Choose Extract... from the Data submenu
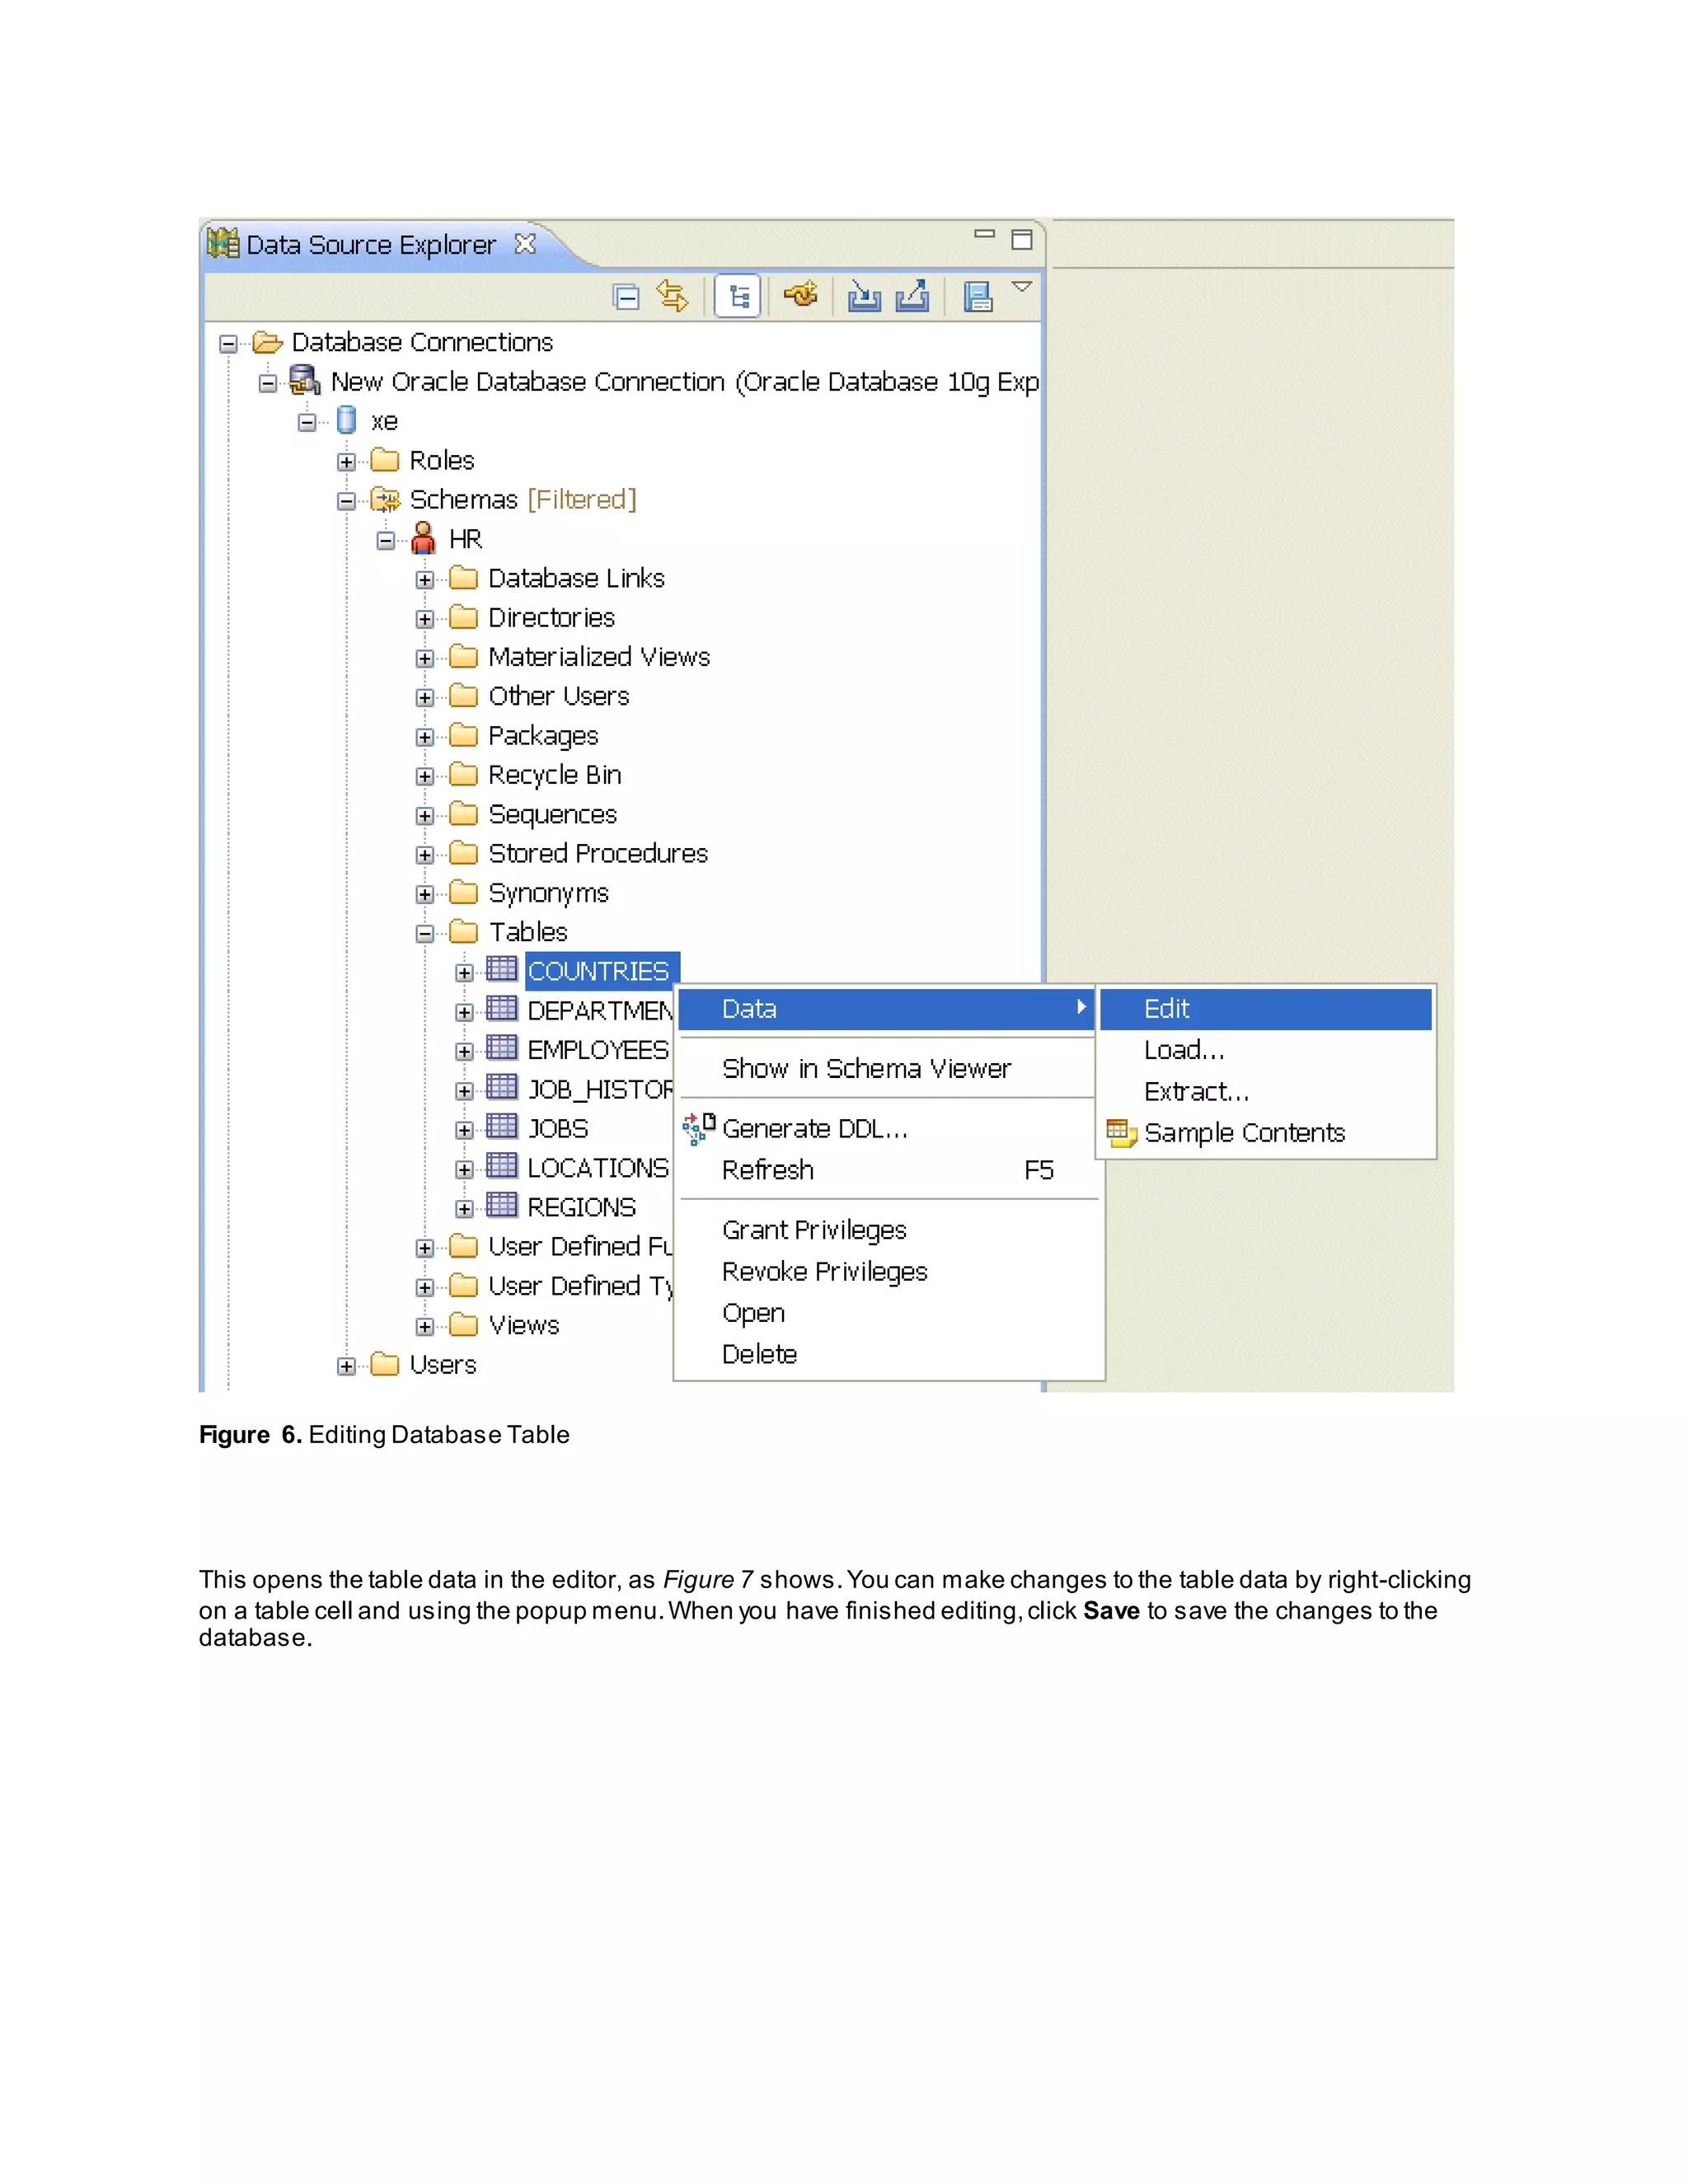1688x2184 pixels. coord(1266,1091)
